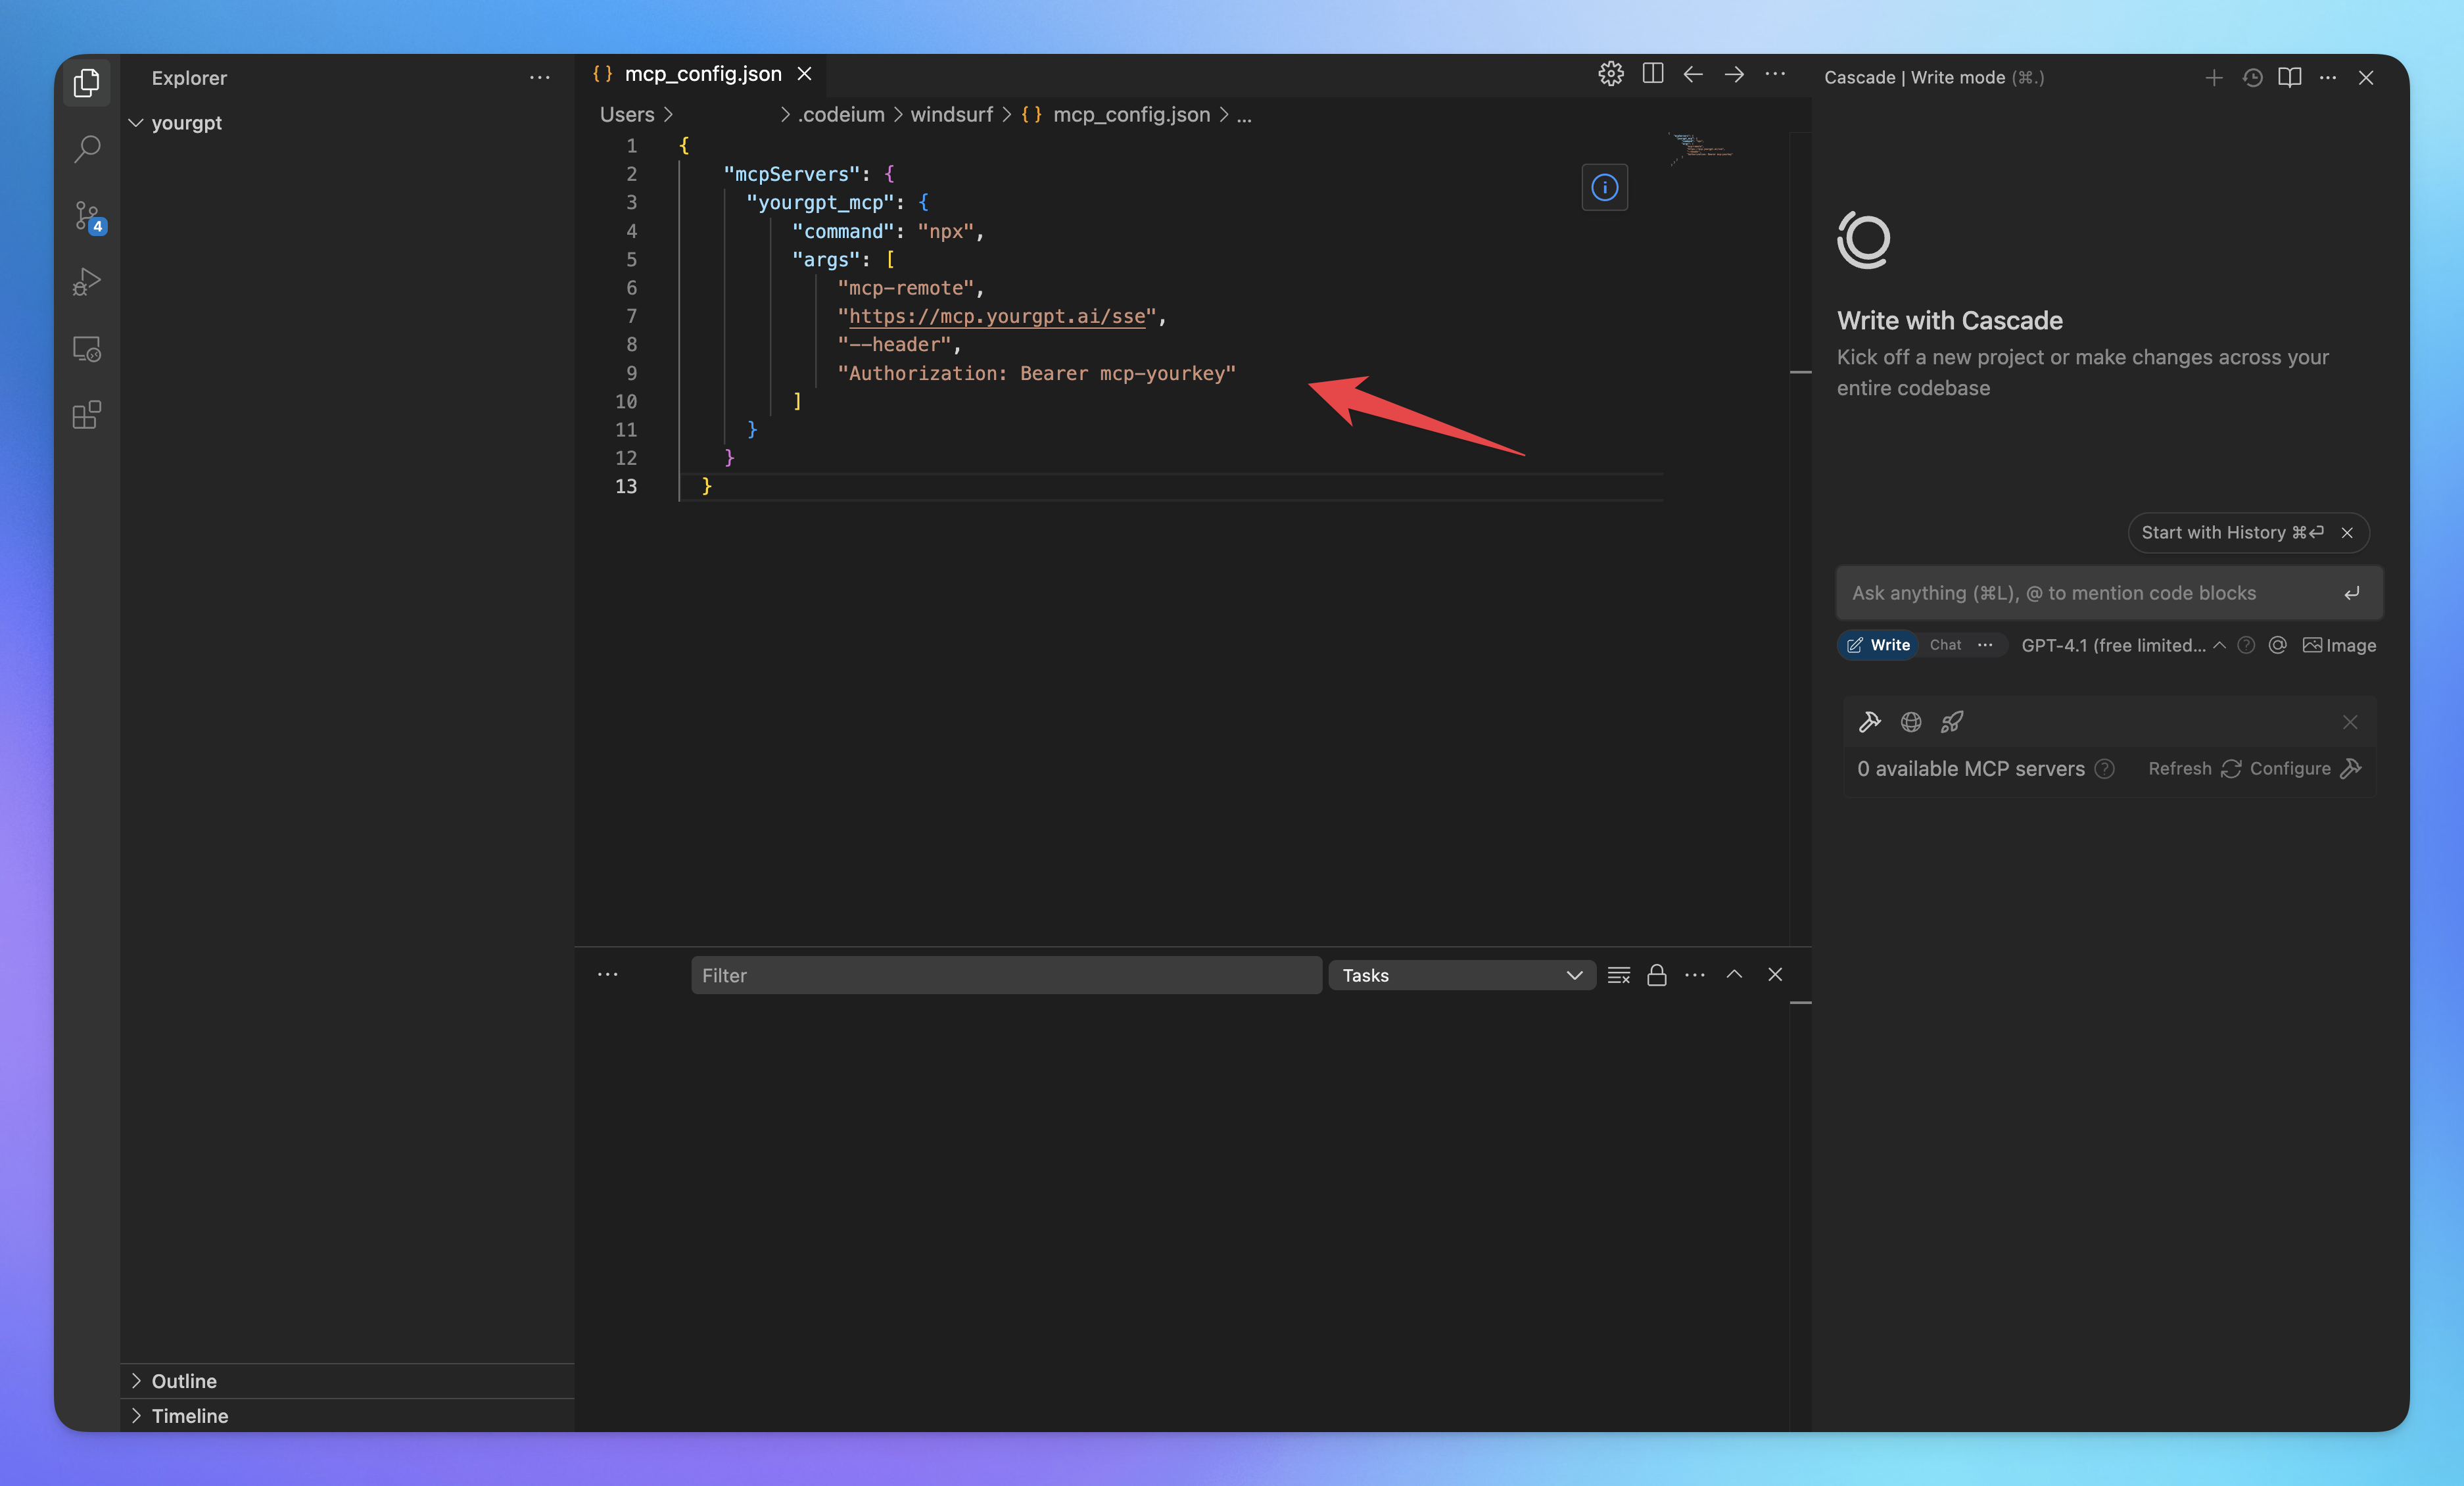Toggle the output scroll lock

click(x=1657, y=975)
